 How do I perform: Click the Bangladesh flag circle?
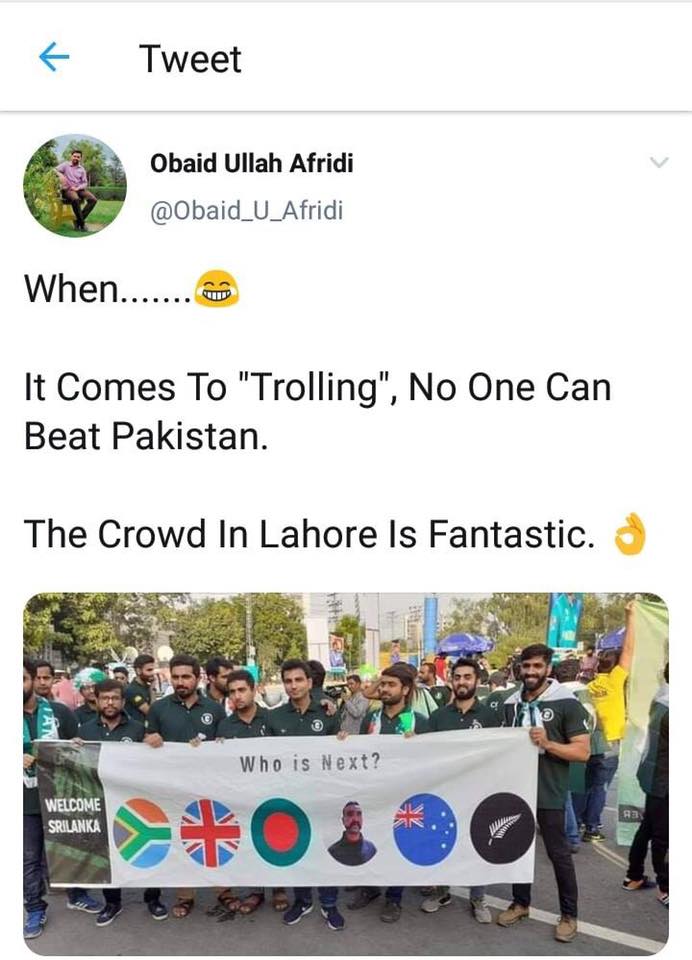pyautogui.click(x=280, y=833)
